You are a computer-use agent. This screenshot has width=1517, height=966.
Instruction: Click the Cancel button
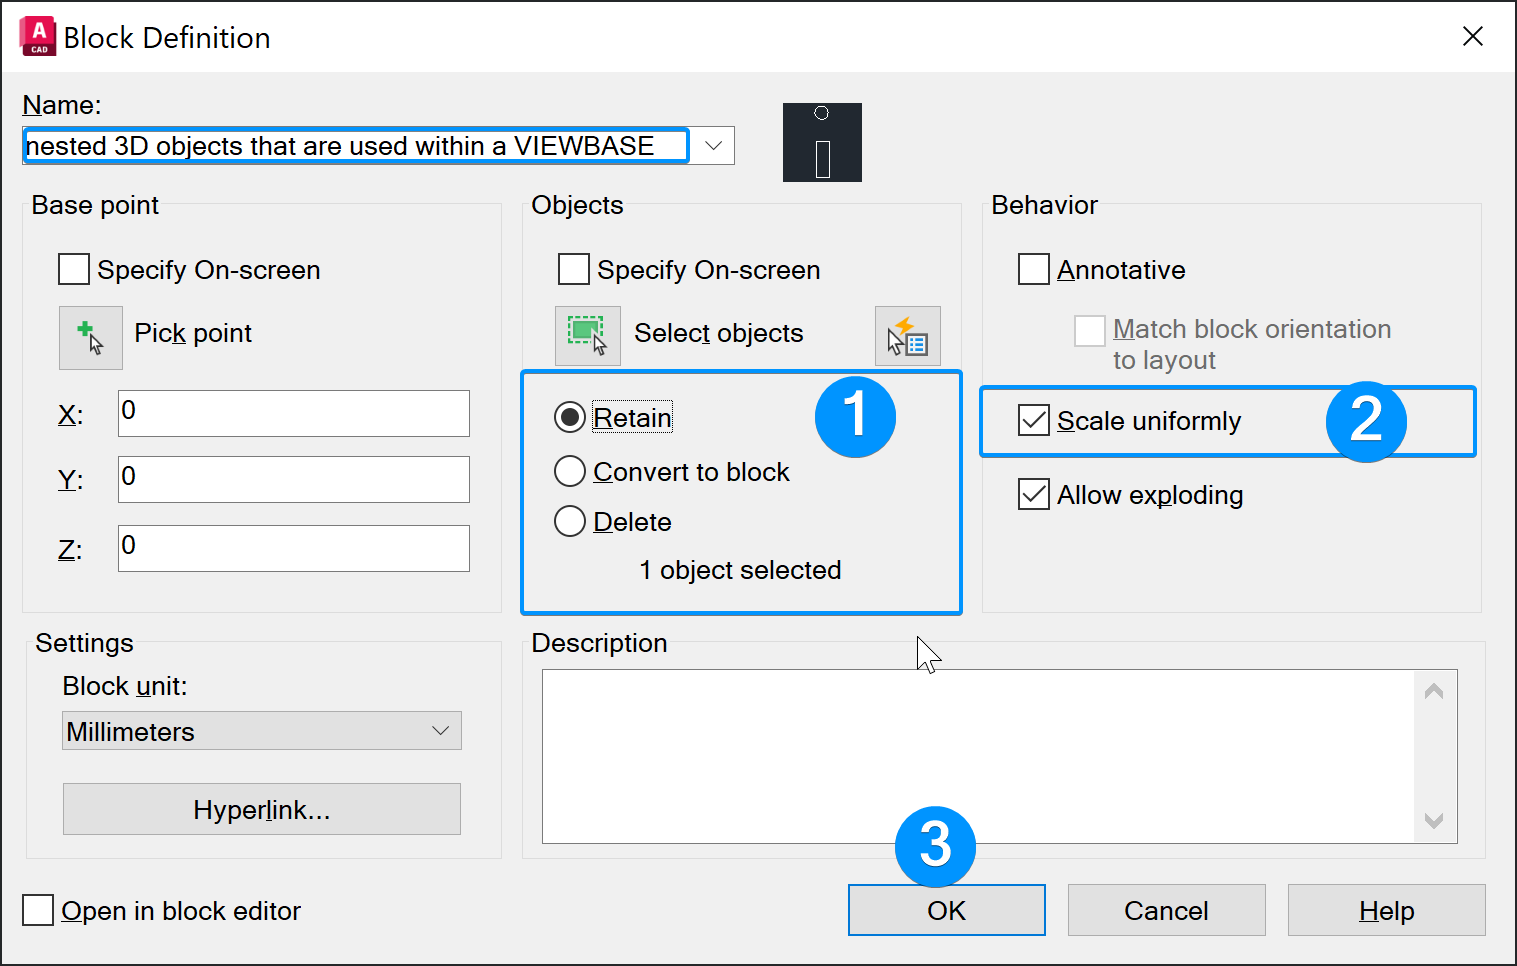click(1166, 910)
